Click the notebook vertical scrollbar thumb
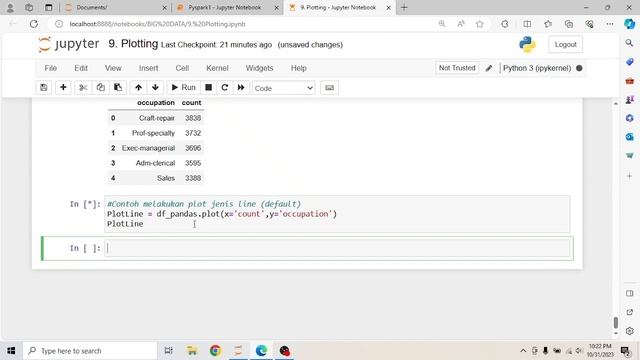640x360 pixels. pos(616,322)
